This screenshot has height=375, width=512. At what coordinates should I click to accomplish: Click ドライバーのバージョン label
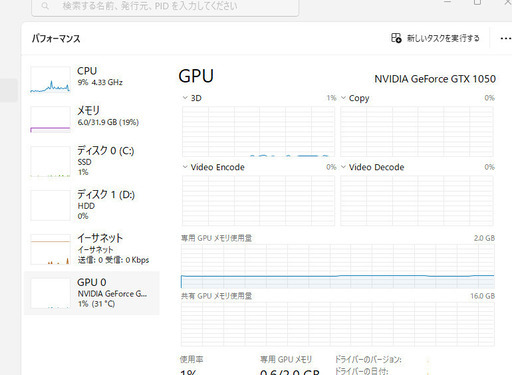pyautogui.click(x=368, y=359)
